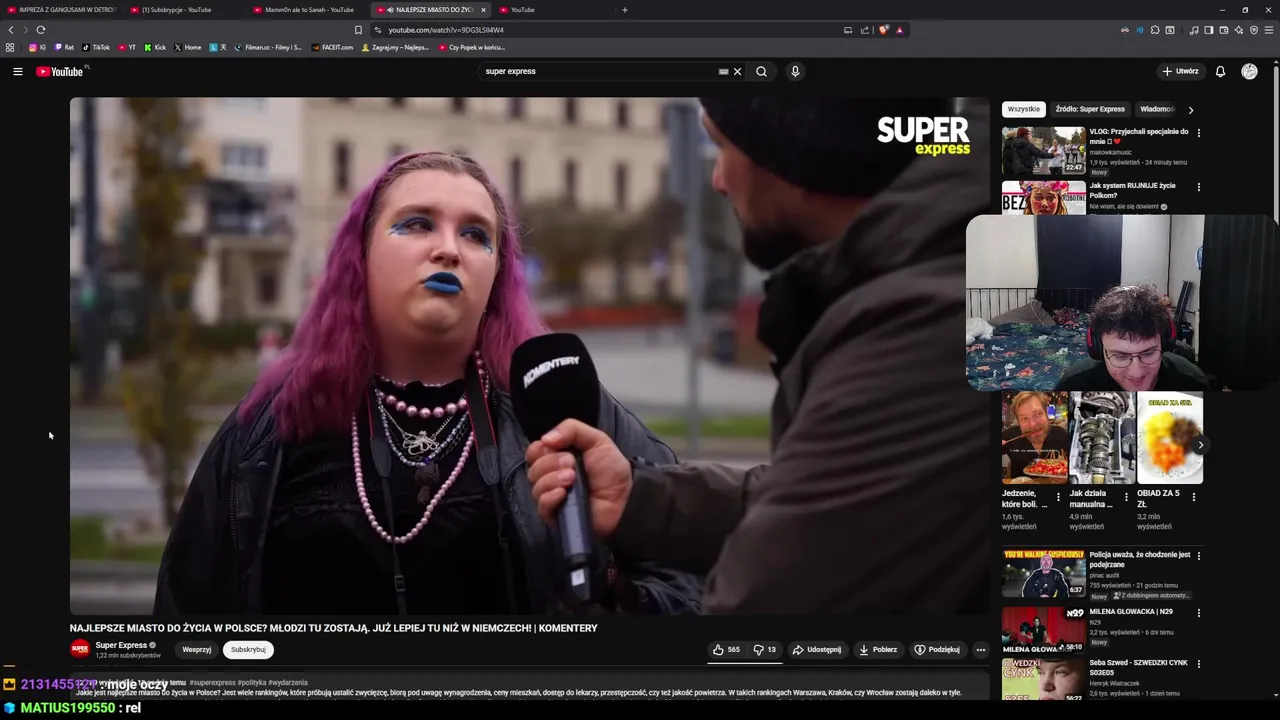Open Policja uważa video thumbnail
Viewport: 1280px width, 720px height.
tap(1043, 574)
